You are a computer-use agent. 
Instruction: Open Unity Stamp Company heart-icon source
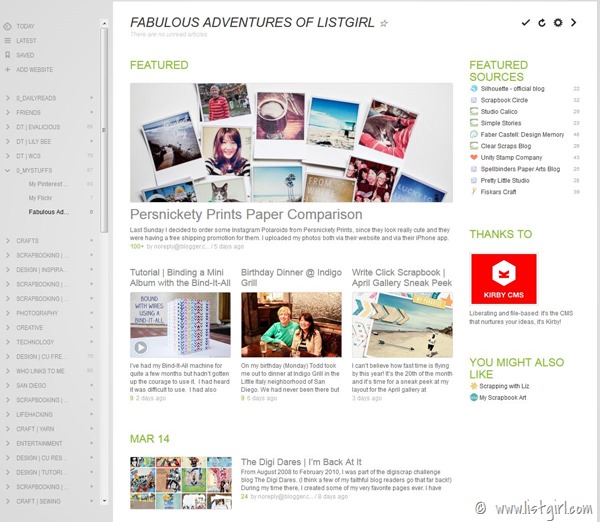tap(511, 158)
